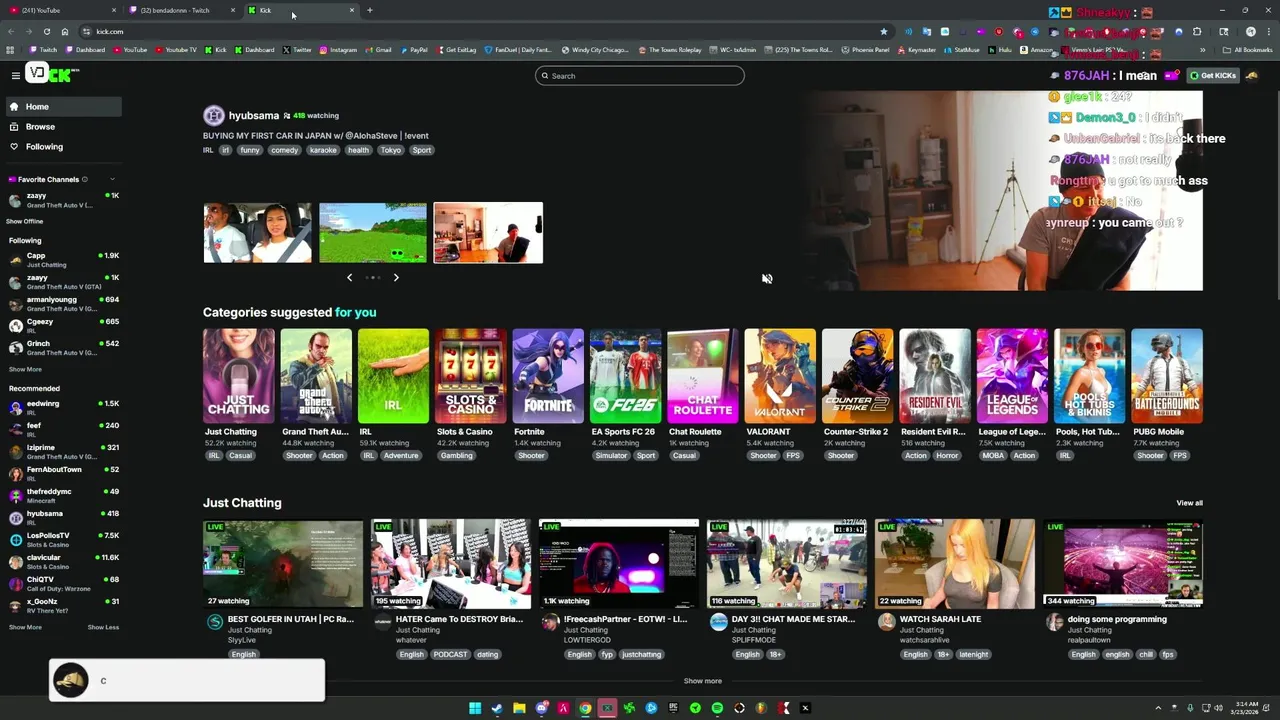Screen dimensions: 1280x720
Task: Click the Kick search field
Action: pos(640,76)
